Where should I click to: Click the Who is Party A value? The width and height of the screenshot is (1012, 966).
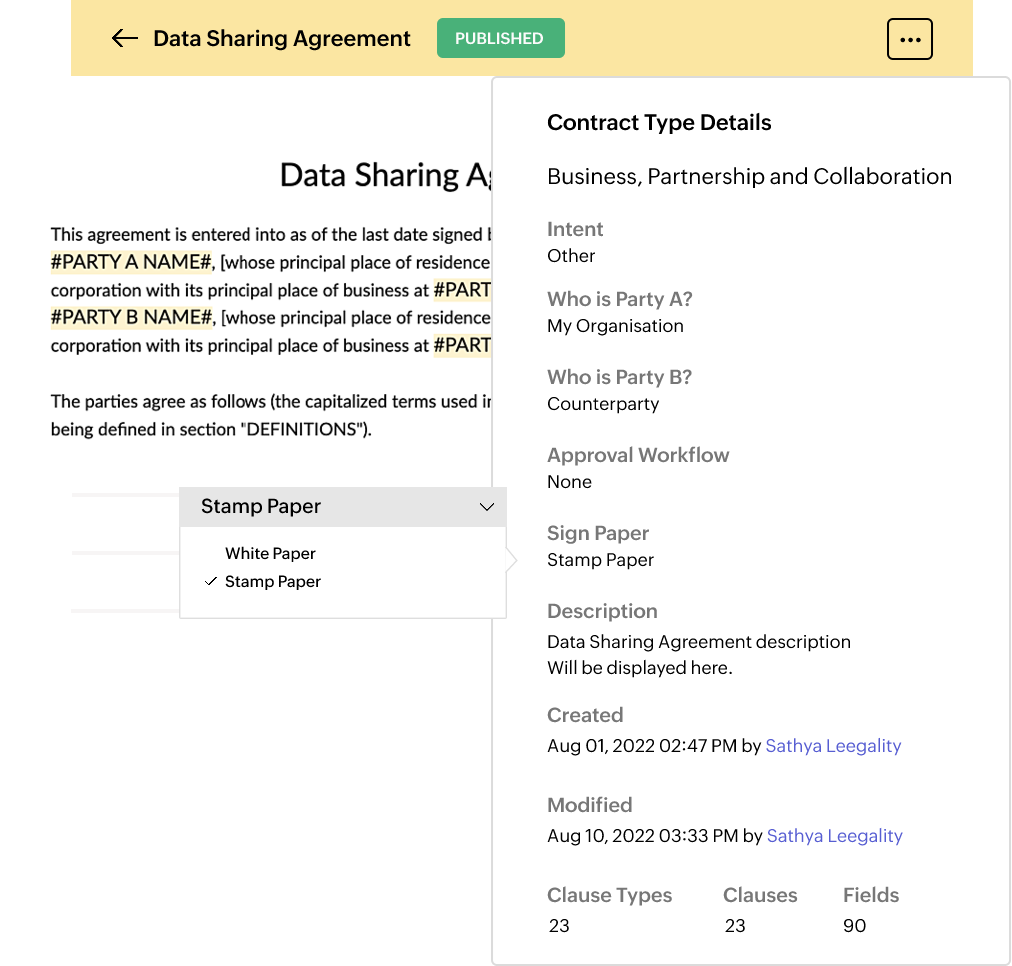[x=615, y=326]
